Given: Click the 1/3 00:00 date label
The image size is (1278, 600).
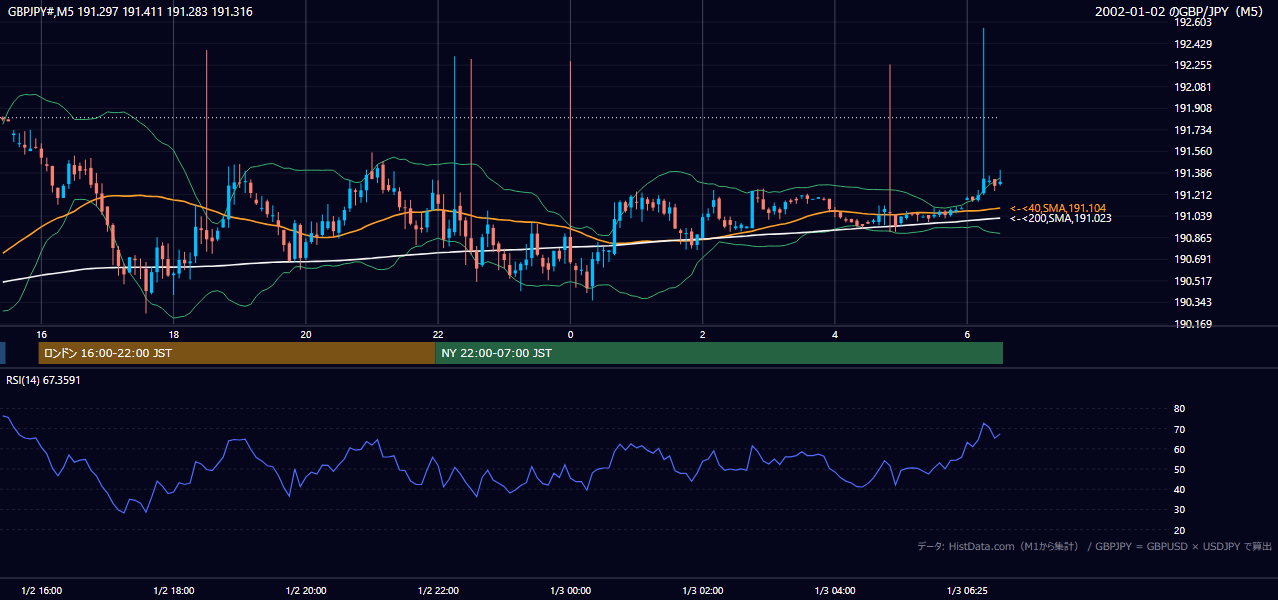Looking at the screenshot, I should (570, 590).
